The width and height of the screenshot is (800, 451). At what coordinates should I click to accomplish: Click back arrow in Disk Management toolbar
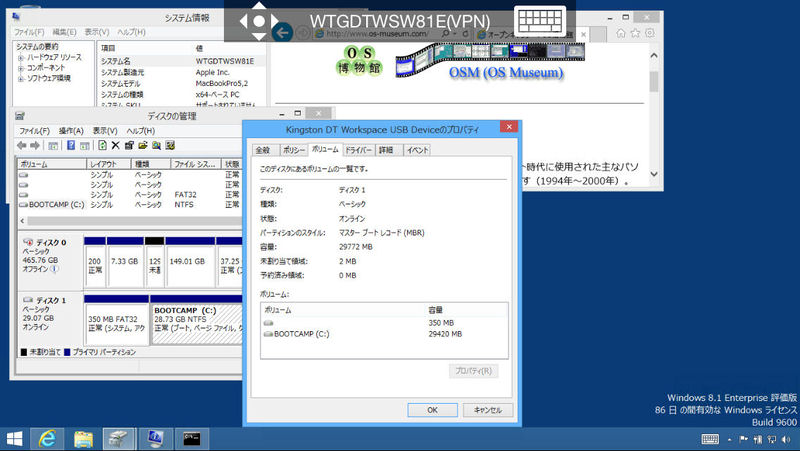[x=21, y=145]
